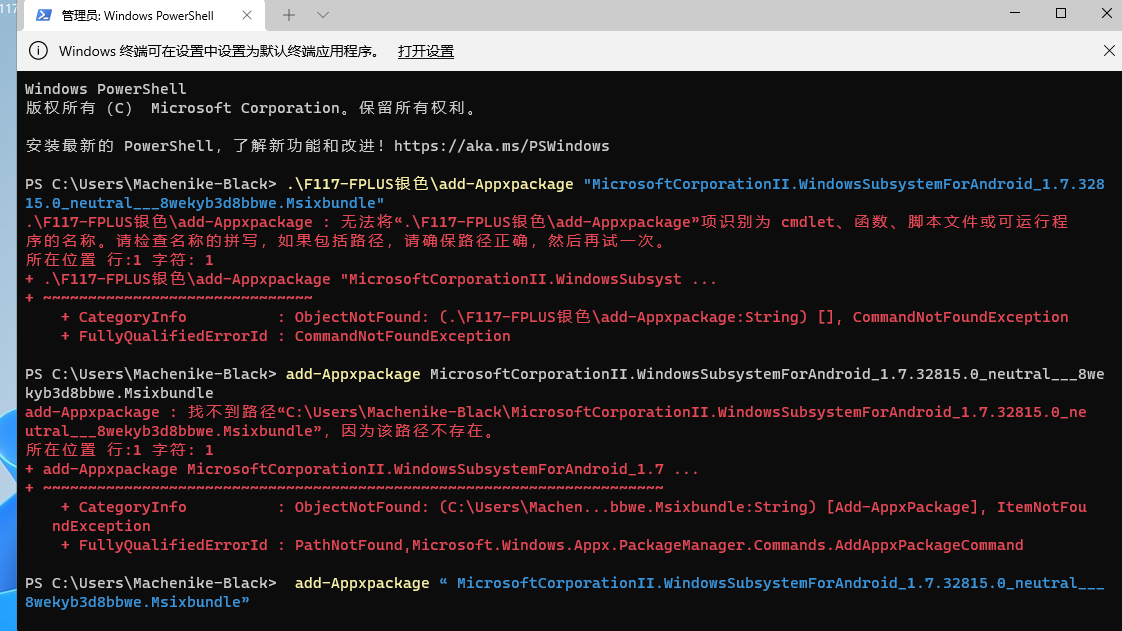This screenshot has height=631, width=1122.
Task: Minimize the terminal window
Action: tap(1015, 14)
